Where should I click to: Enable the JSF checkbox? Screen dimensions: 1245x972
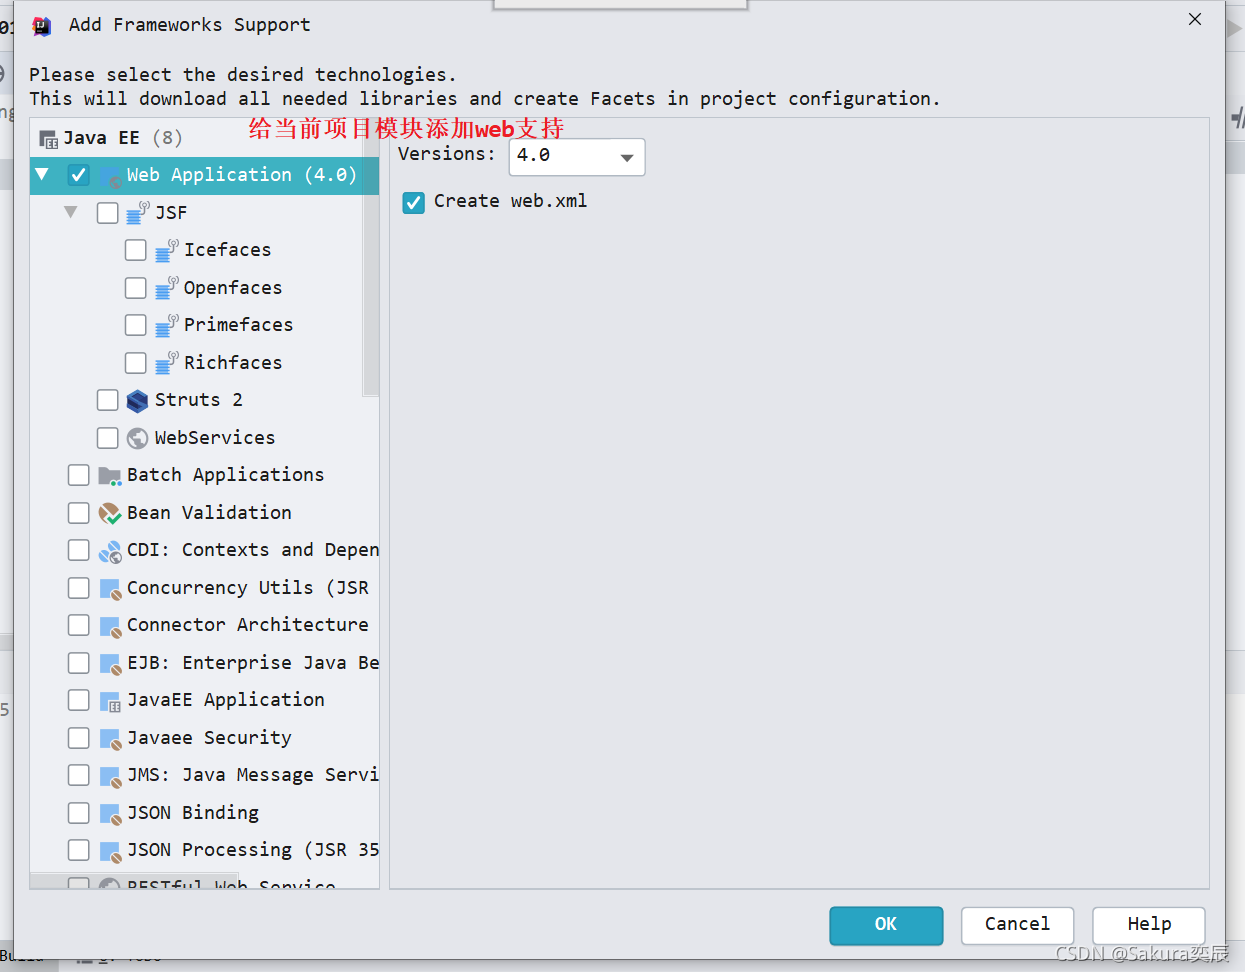point(108,213)
